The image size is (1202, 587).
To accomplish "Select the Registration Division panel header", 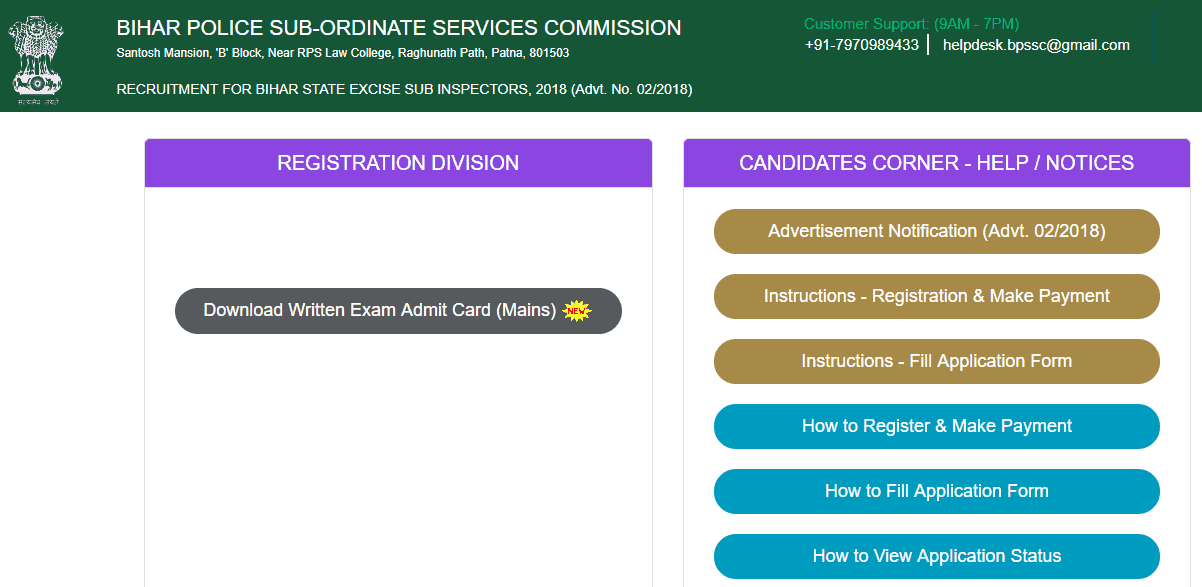I will point(398,163).
